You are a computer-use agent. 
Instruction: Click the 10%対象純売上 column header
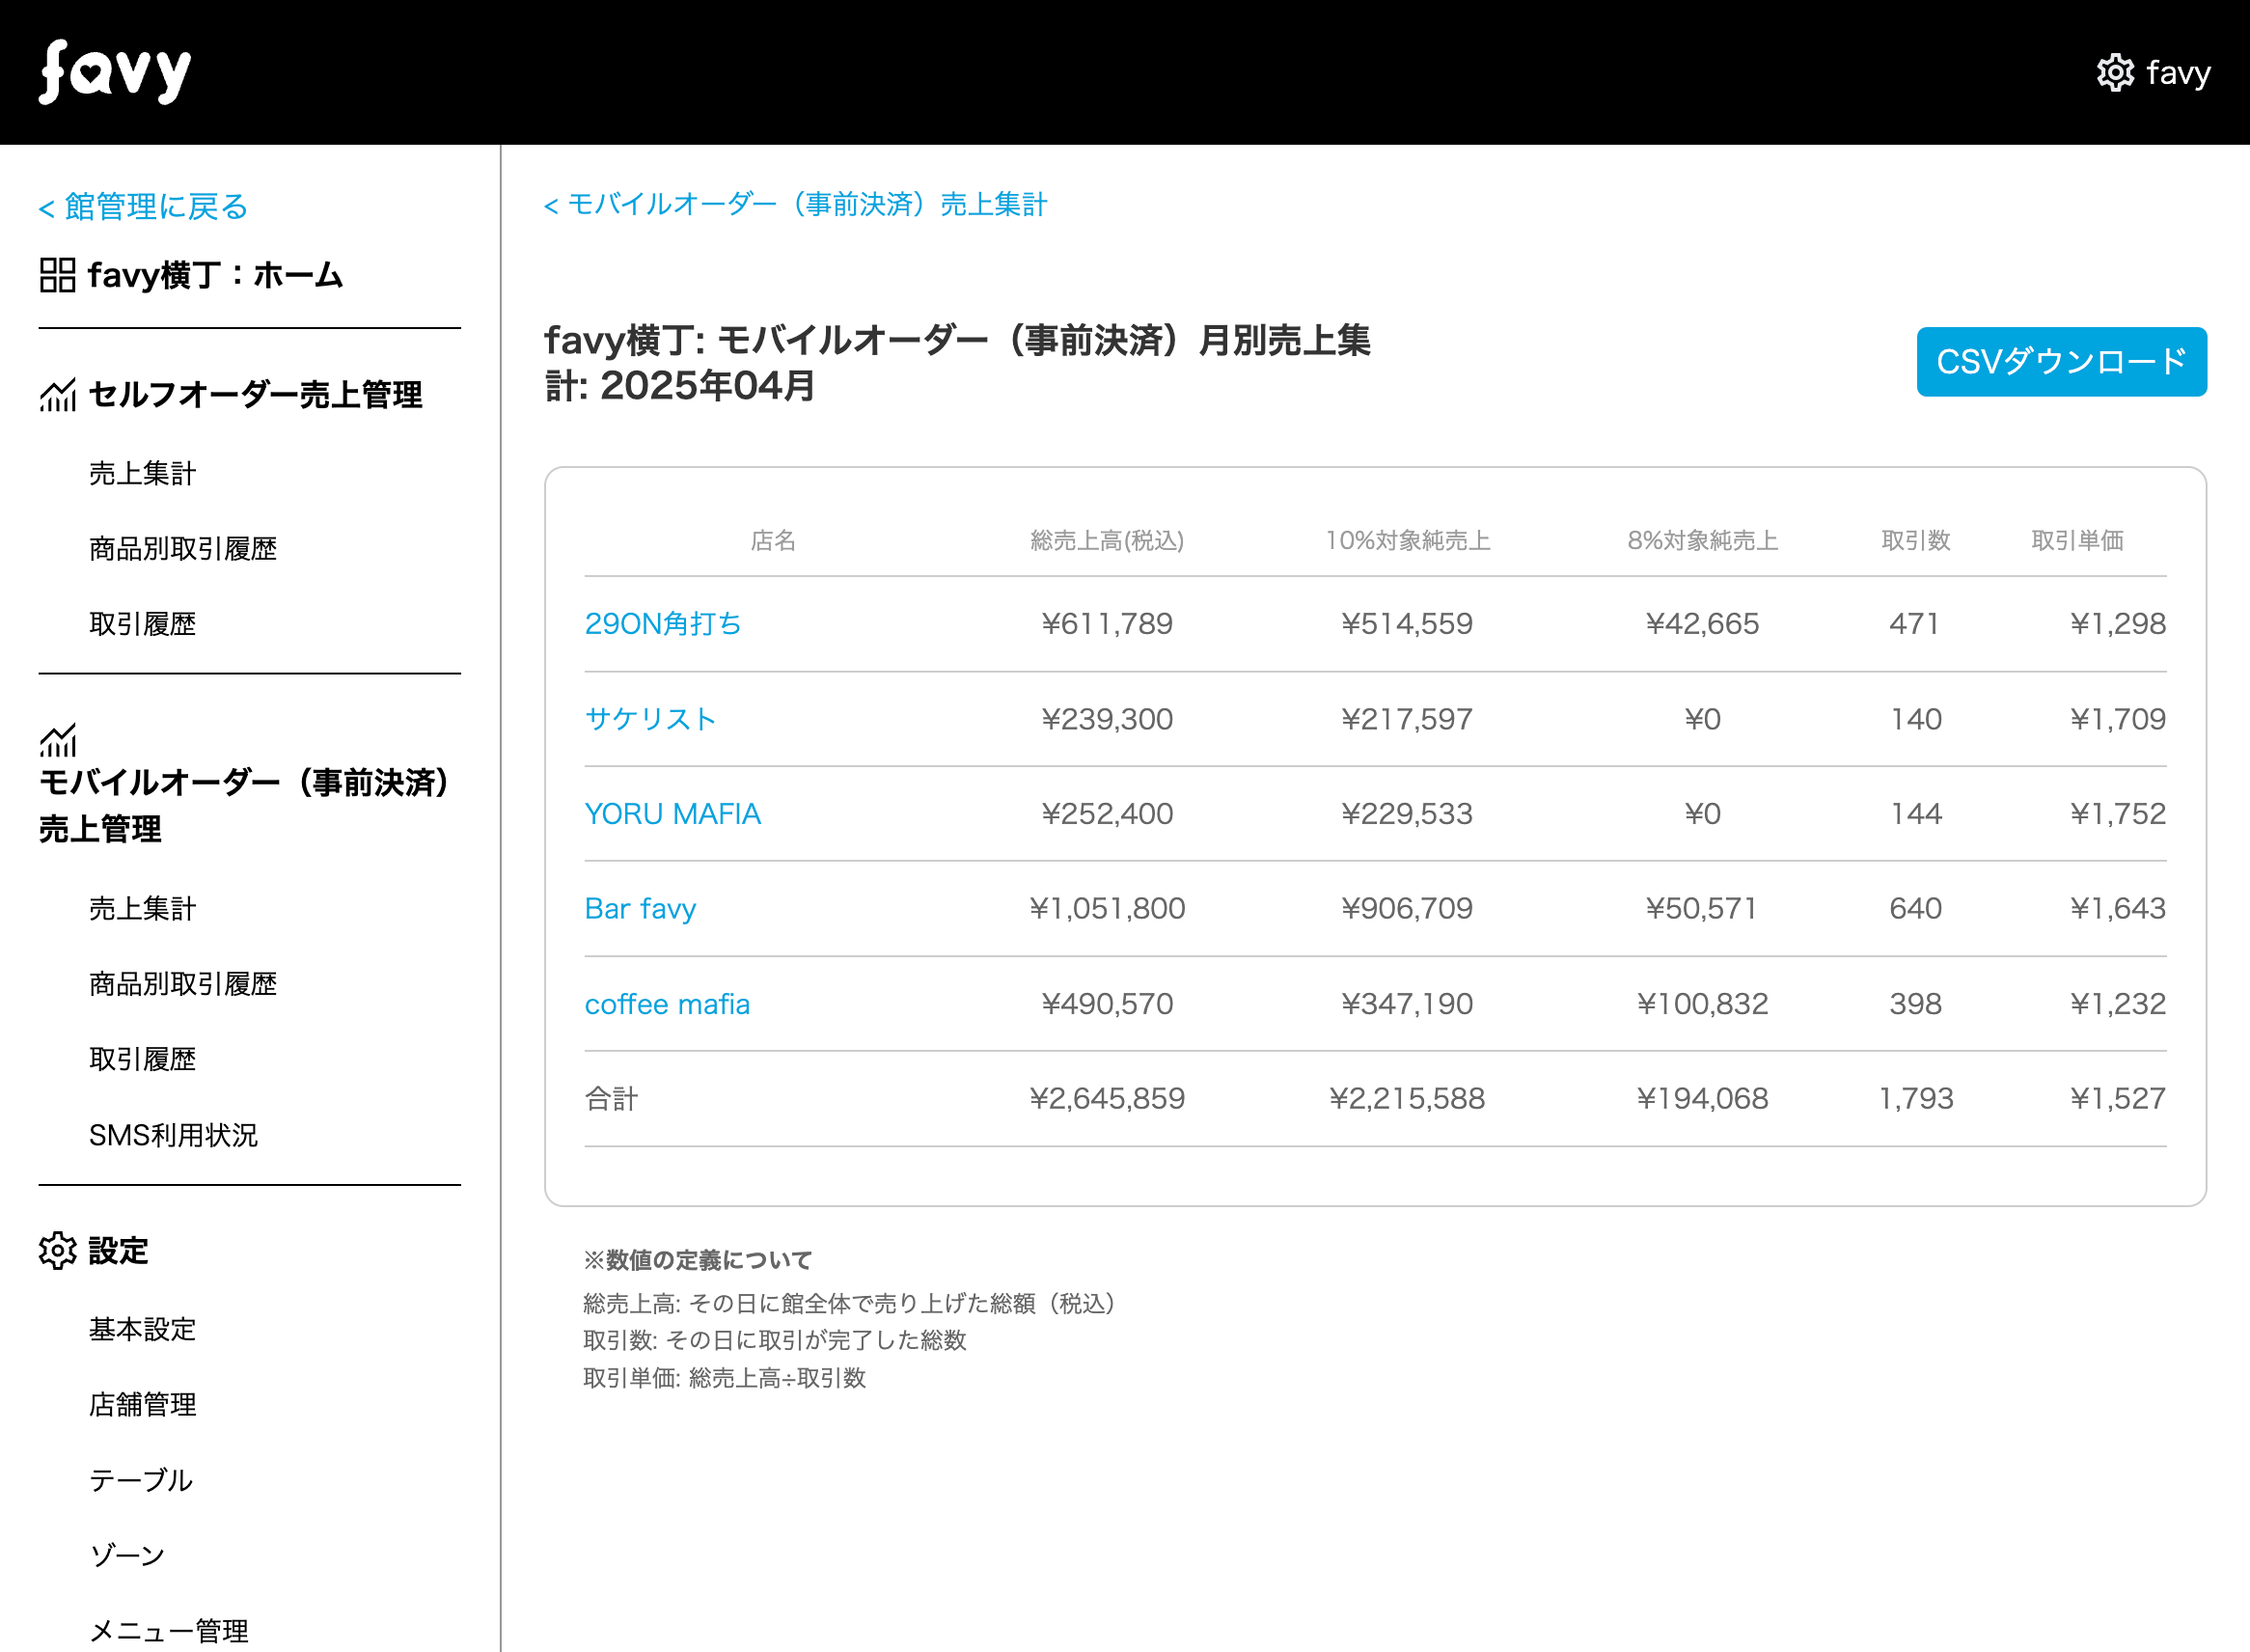pos(1407,540)
